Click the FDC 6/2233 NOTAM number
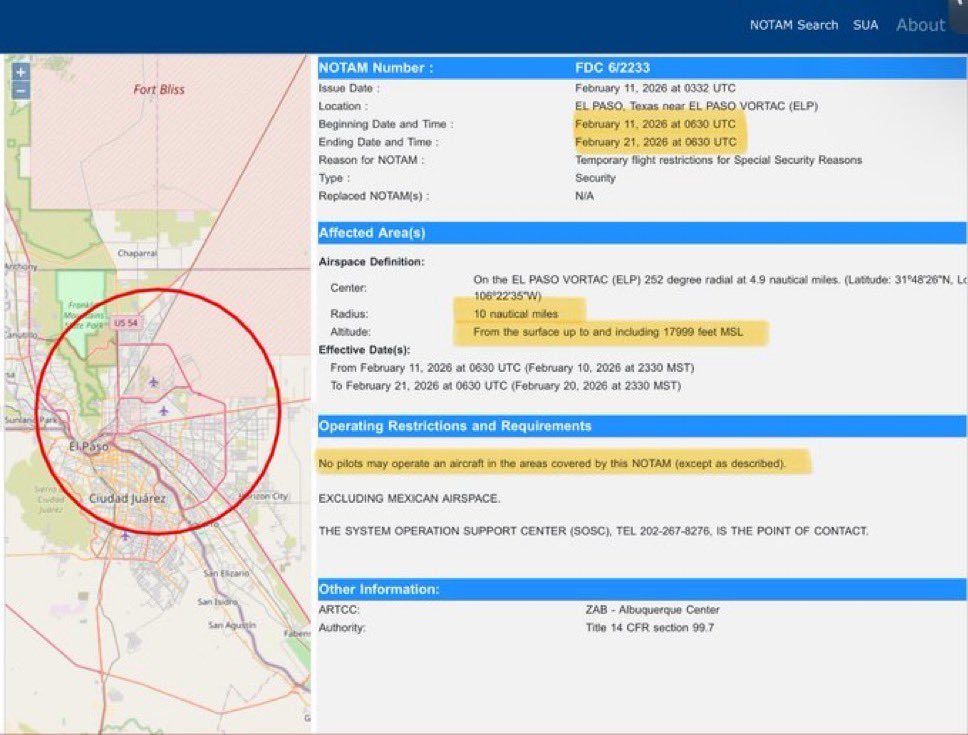The width and height of the screenshot is (968, 735). [610, 68]
